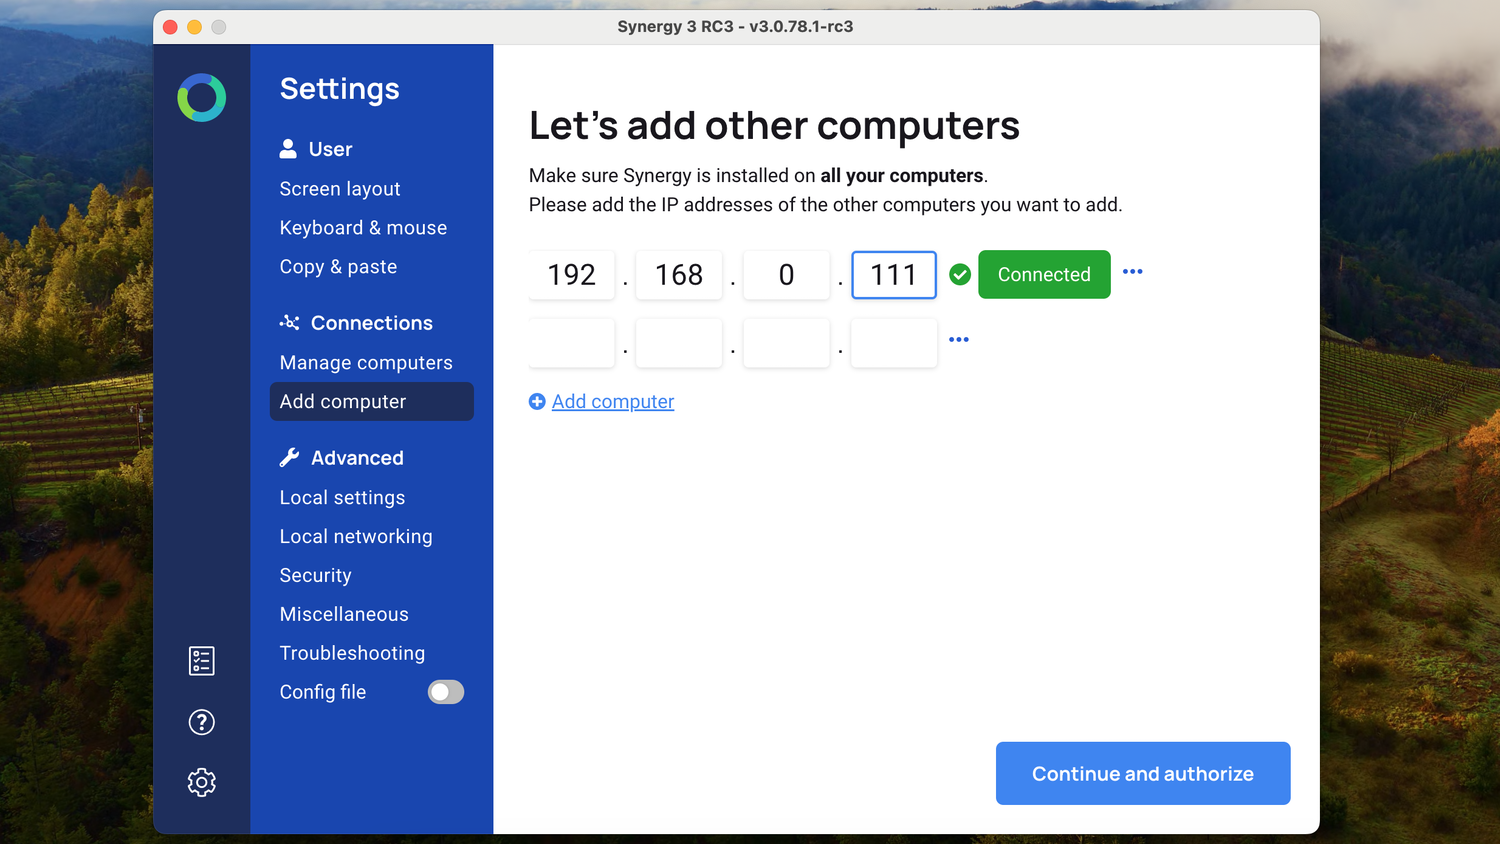Close the Synergy window with red button
The width and height of the screenshot is (1500, 844).
click(x=170, y=27)
